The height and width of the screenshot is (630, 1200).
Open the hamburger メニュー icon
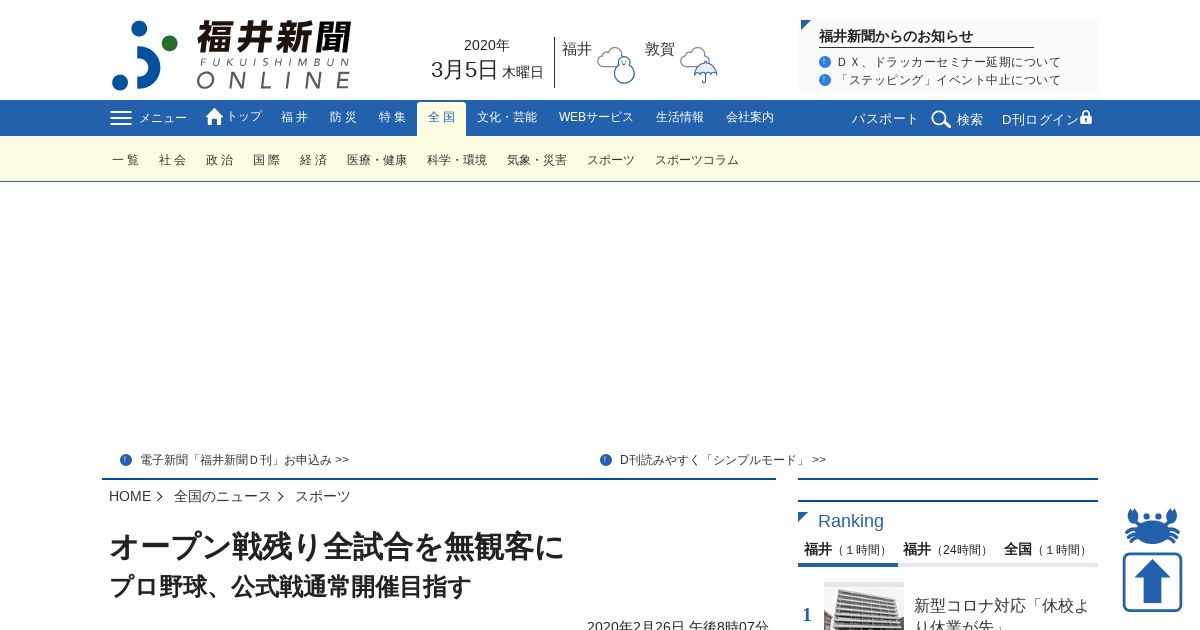click(121, 118)
